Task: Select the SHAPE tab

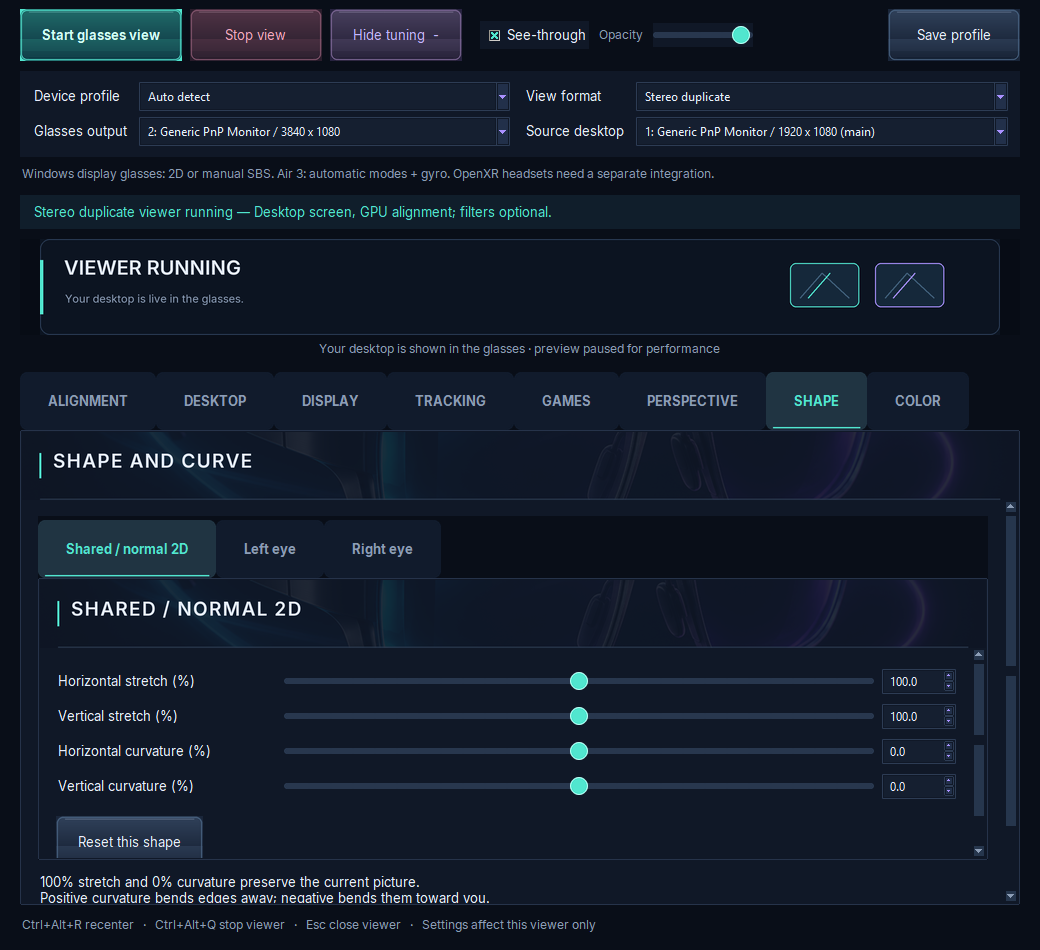Action: (816, 401)
